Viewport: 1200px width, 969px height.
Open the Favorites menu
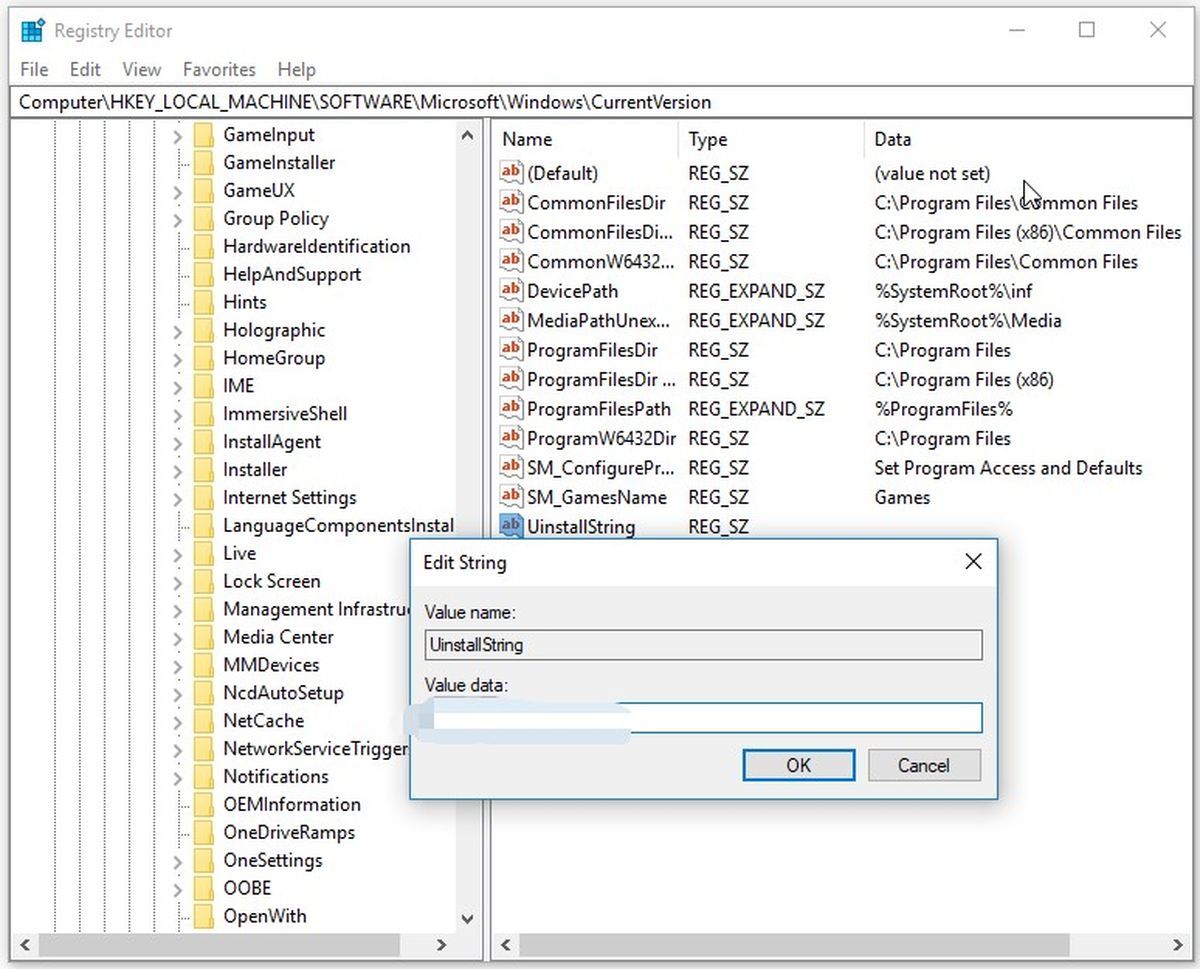219,69
